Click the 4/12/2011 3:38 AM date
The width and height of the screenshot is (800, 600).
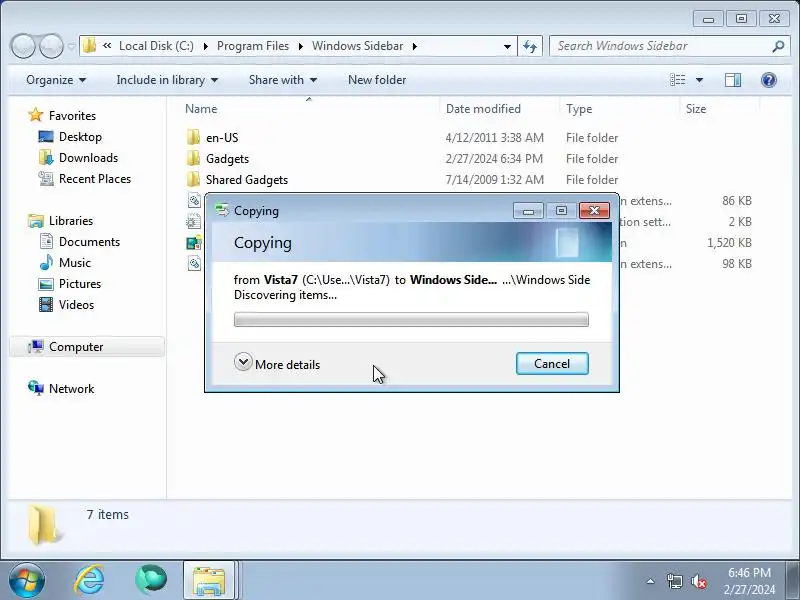494,138
